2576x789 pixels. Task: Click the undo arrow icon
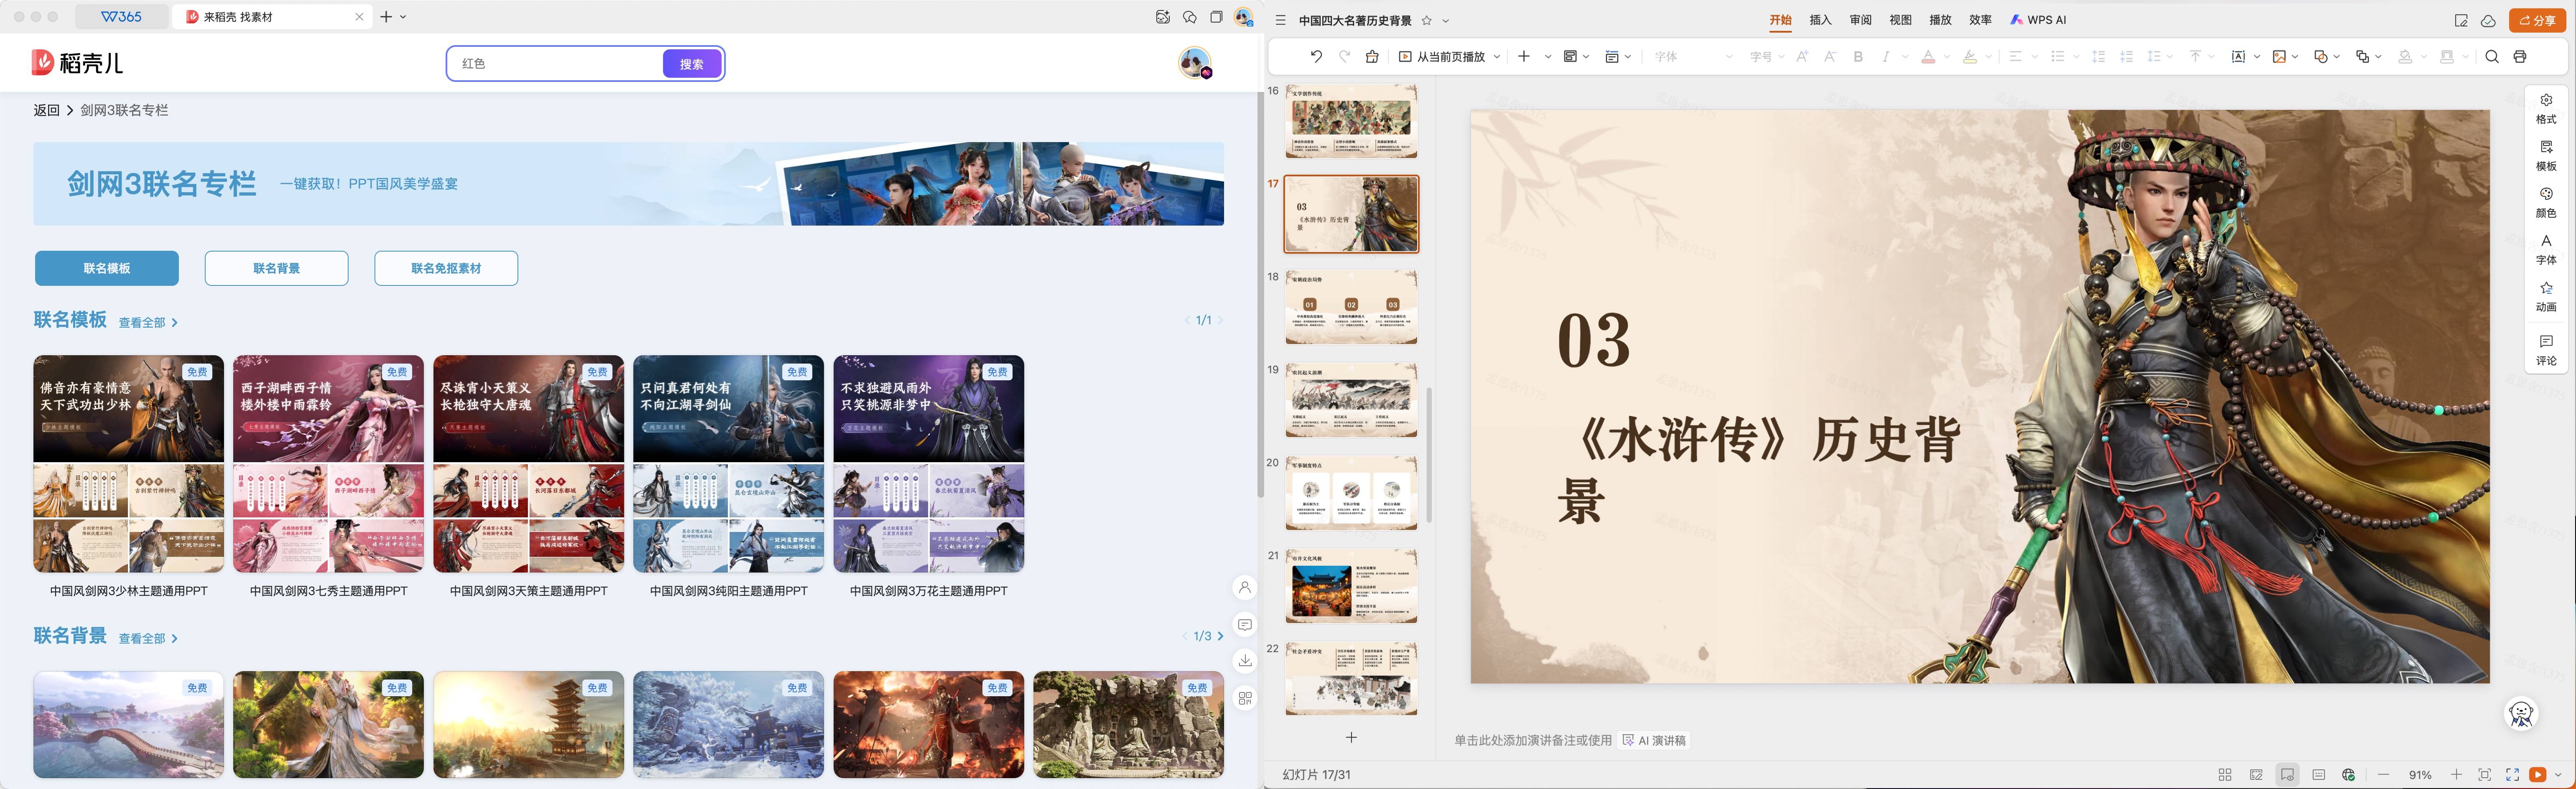pyautogui.click(x=1316, y=57)
